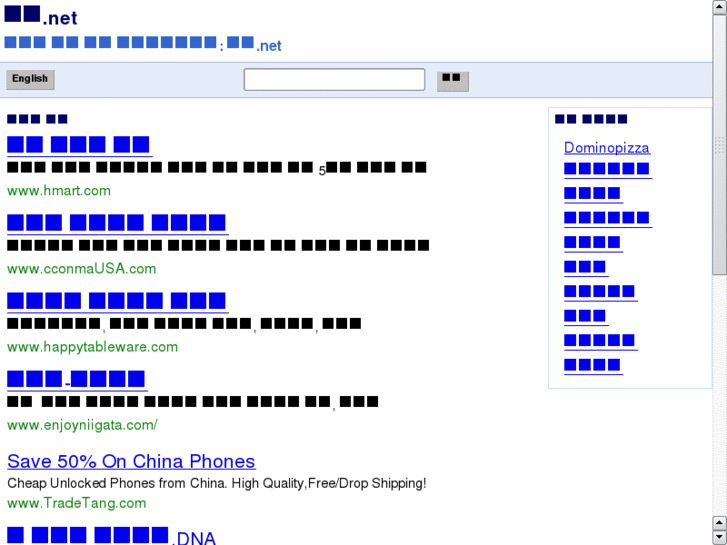
Task: Open the ad title above www.enjoyniigata.com/
Action: tap(77, 379)
